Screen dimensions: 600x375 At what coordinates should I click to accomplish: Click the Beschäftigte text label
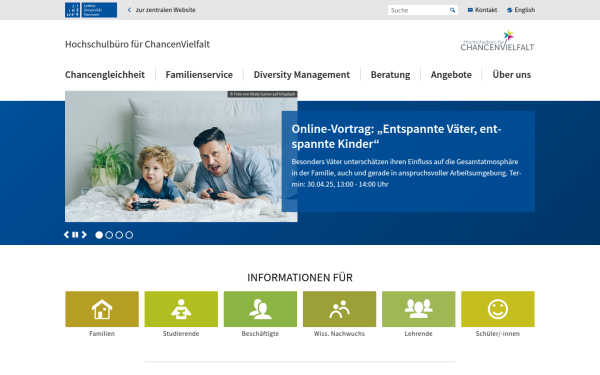click(260, 334)
